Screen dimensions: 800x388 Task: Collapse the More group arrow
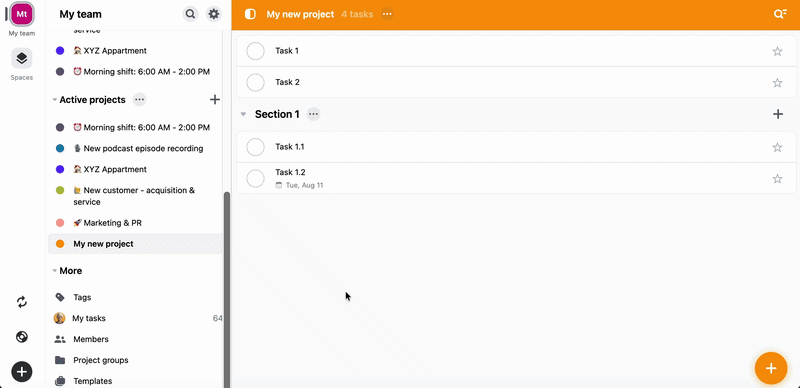55,271
